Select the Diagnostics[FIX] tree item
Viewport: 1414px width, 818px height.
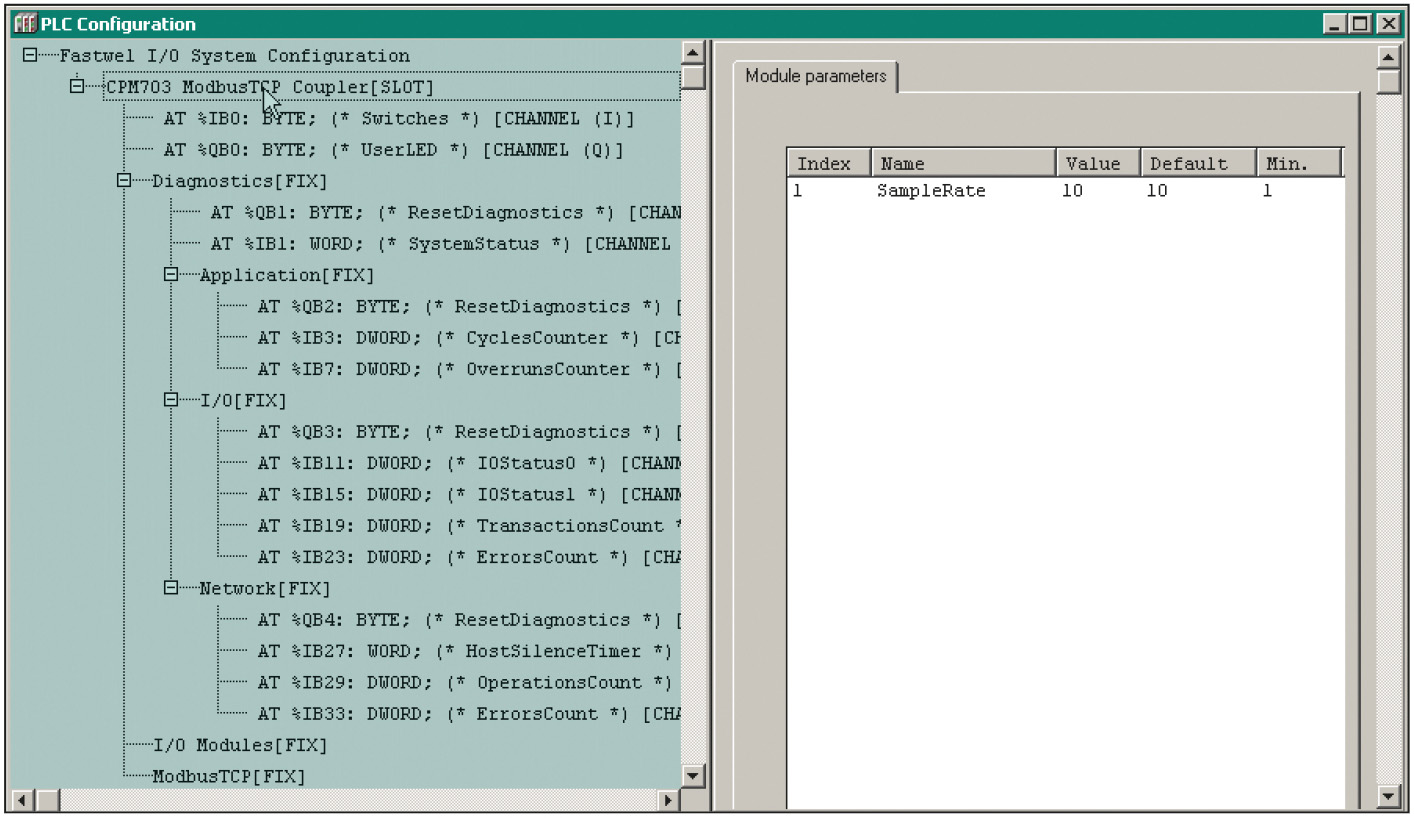[239, 181]
